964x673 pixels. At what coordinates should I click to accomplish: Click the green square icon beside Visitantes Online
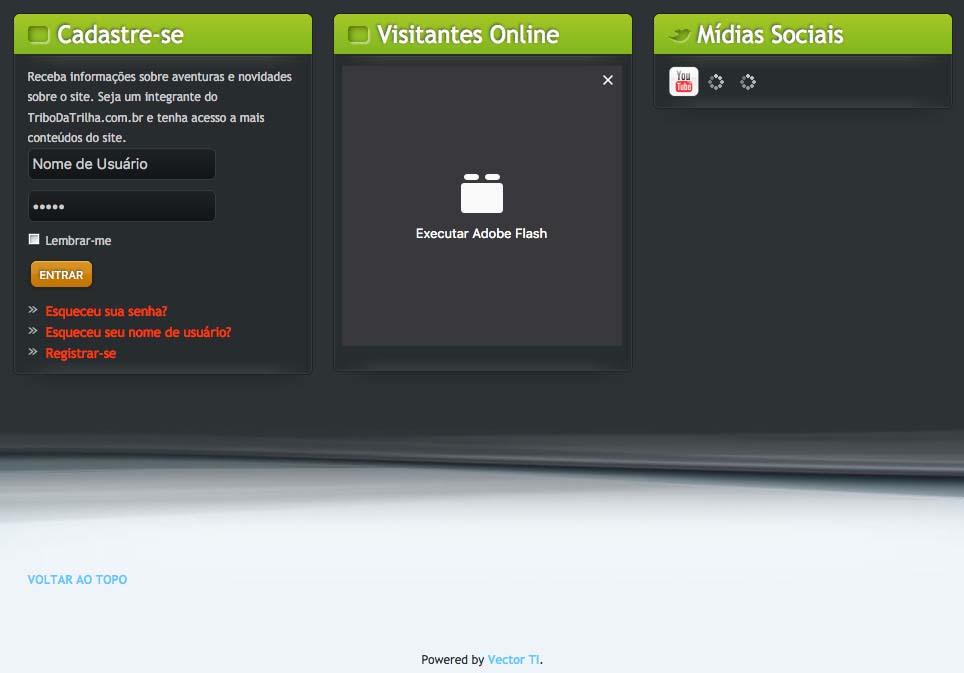[358, 35]
